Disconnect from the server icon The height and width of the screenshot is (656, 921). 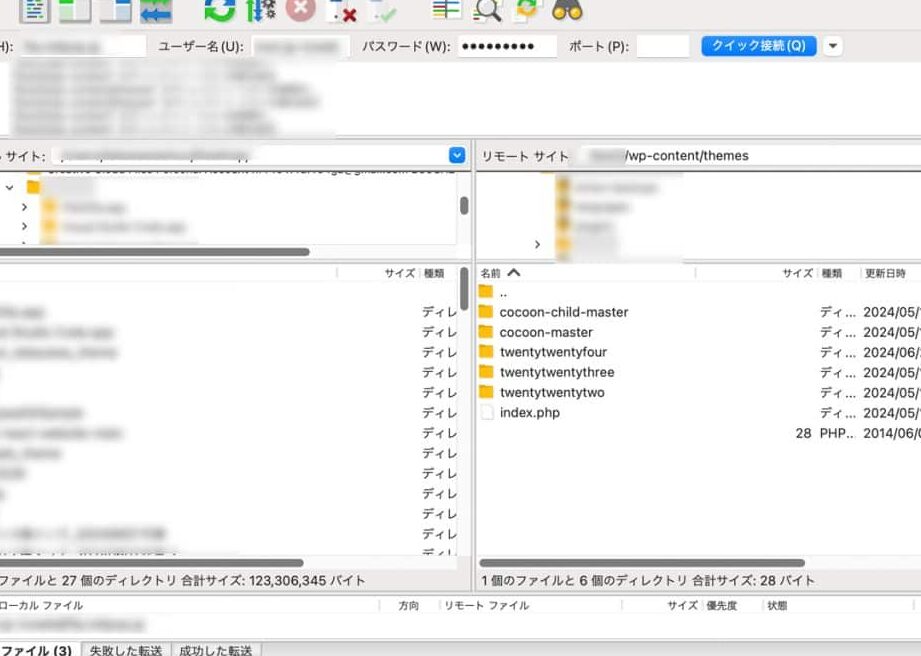pos(341,11)
